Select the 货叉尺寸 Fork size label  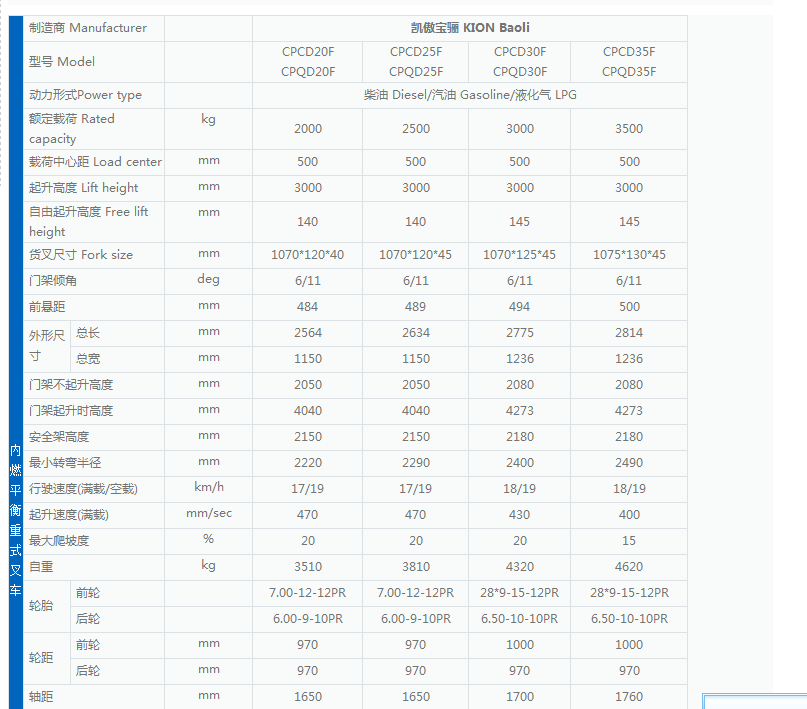click(x=81, y=255)
